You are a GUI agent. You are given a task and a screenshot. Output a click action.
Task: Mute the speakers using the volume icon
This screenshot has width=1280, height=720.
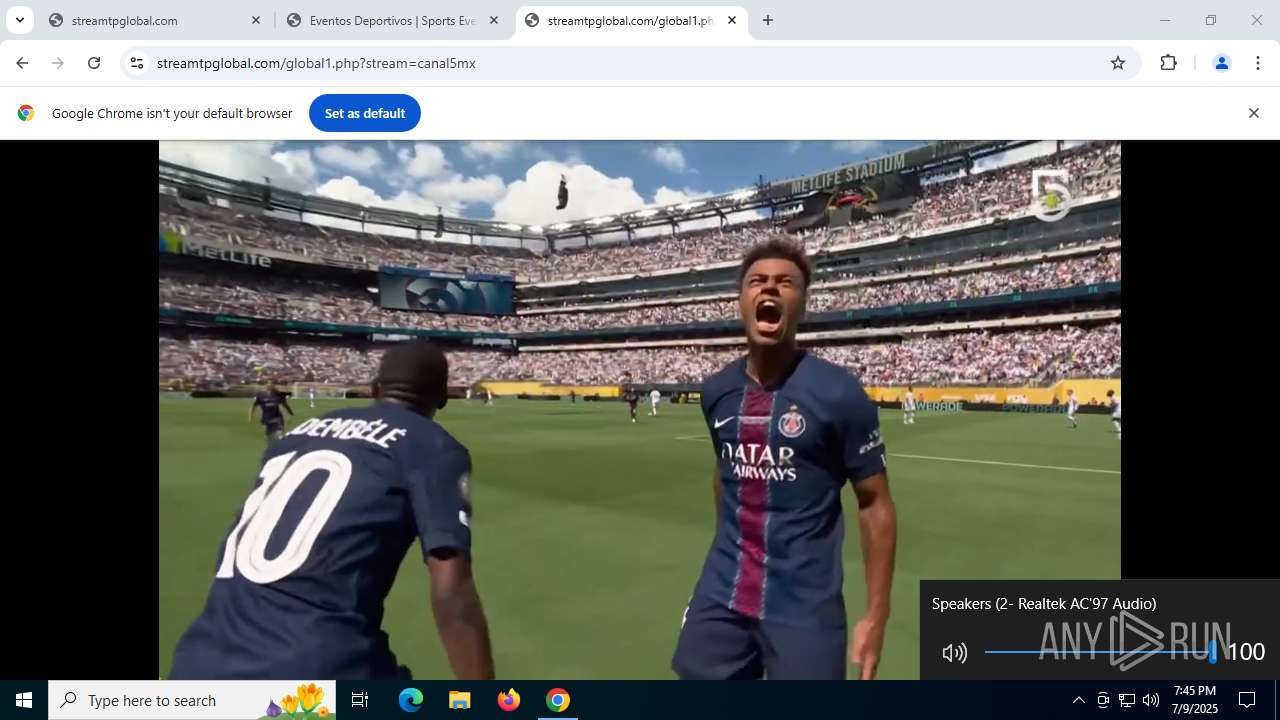(955, 653)
